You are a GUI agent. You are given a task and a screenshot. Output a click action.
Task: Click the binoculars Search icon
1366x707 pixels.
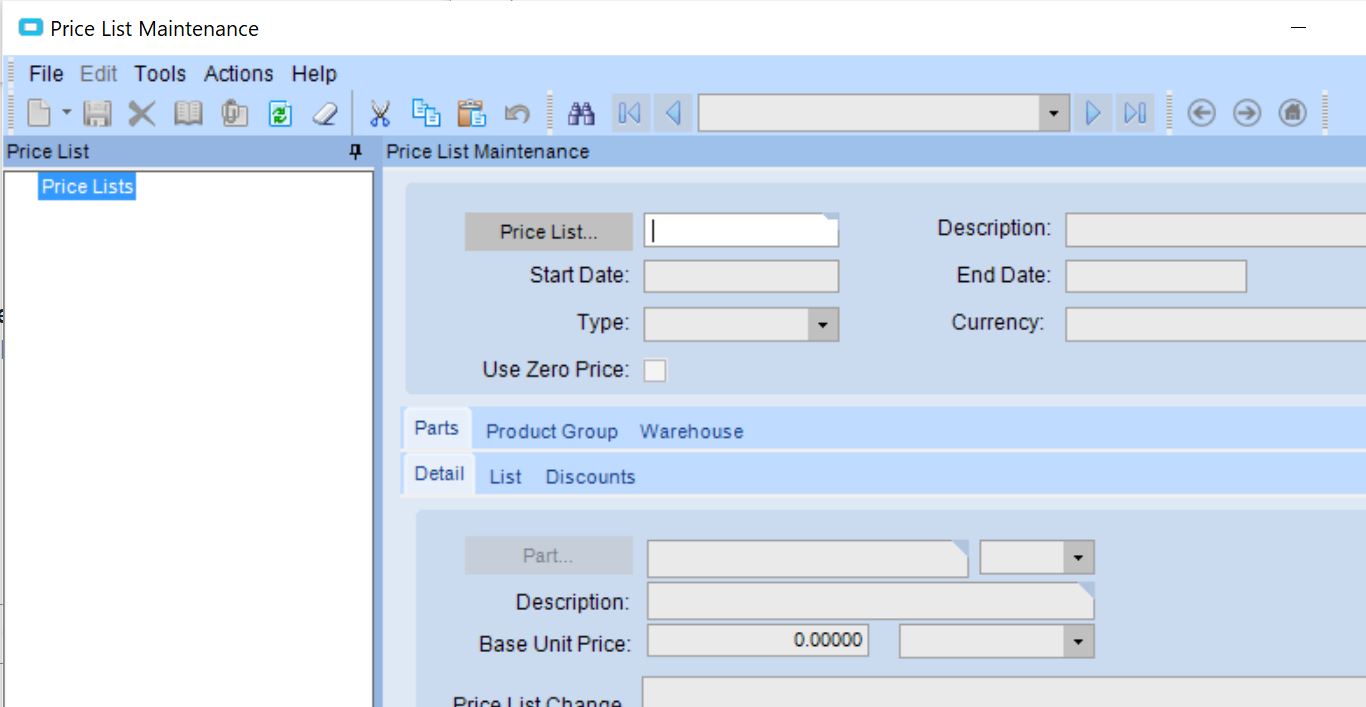coord(581,113)
